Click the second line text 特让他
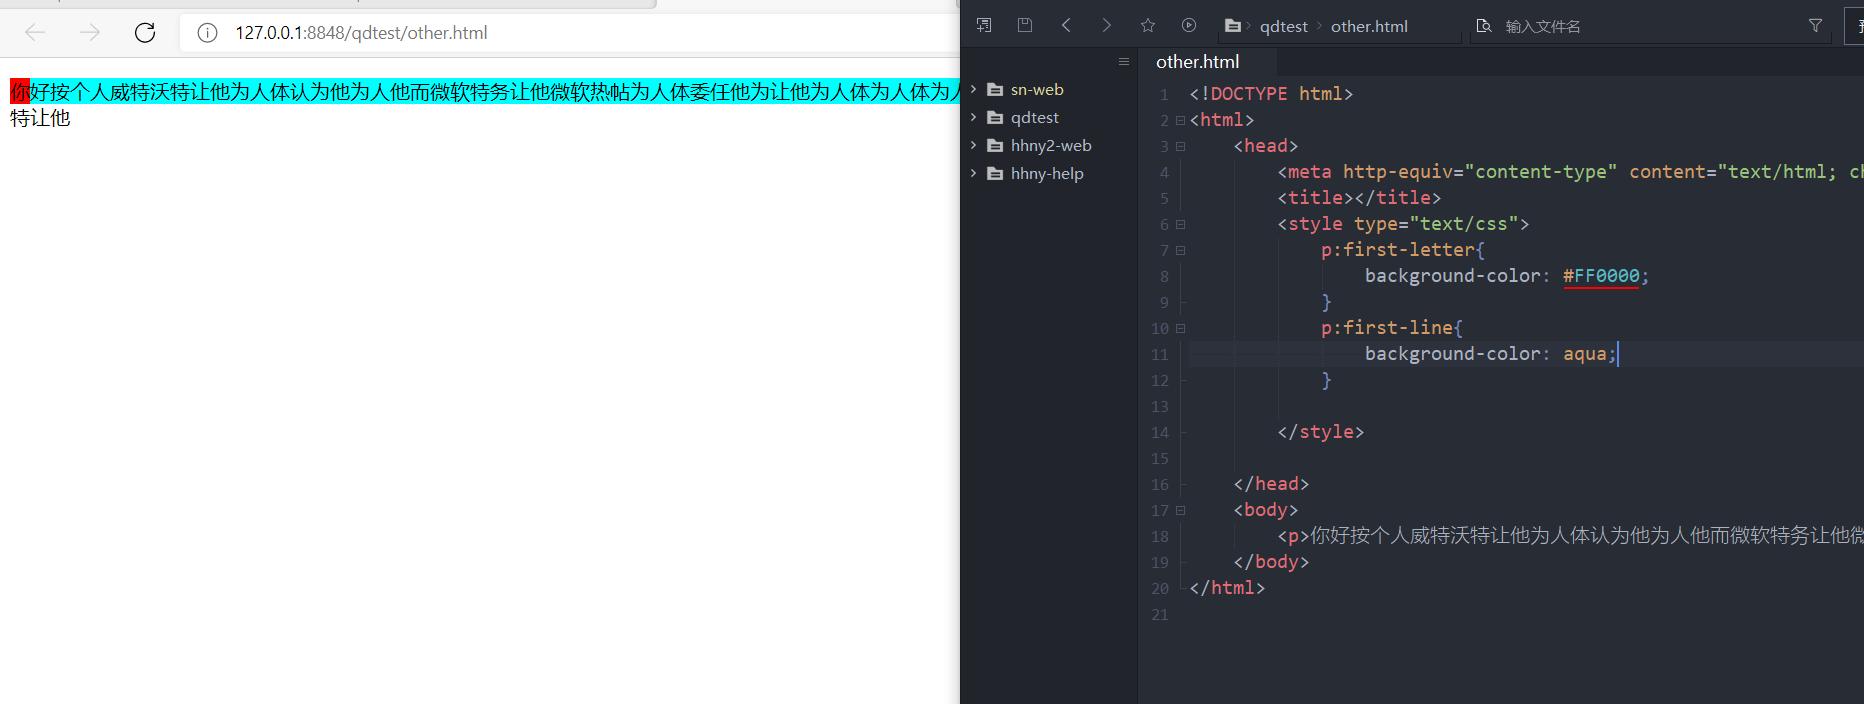The image size is (1864, 704). (40, 118)
